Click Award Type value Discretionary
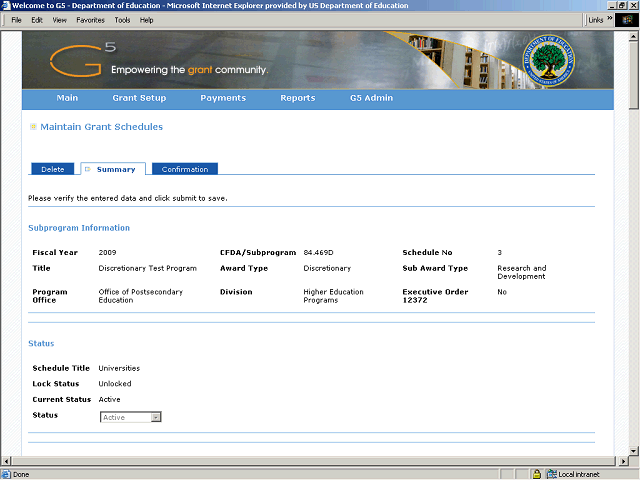Viewport: 640px width, 480px height. (x=327, y=268)
